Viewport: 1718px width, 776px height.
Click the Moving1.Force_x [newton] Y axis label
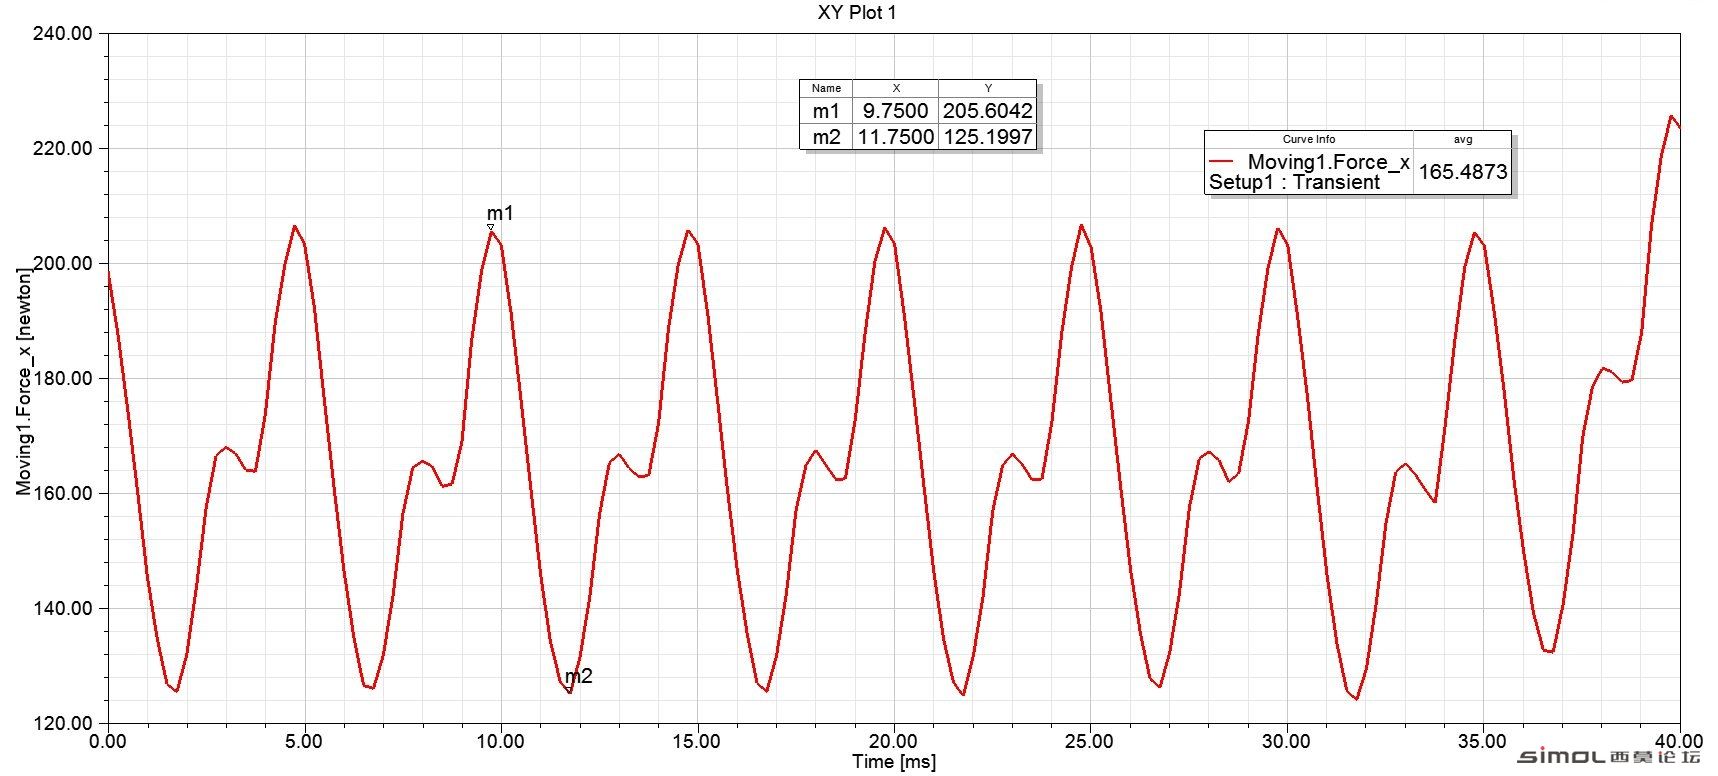point(24,382)
